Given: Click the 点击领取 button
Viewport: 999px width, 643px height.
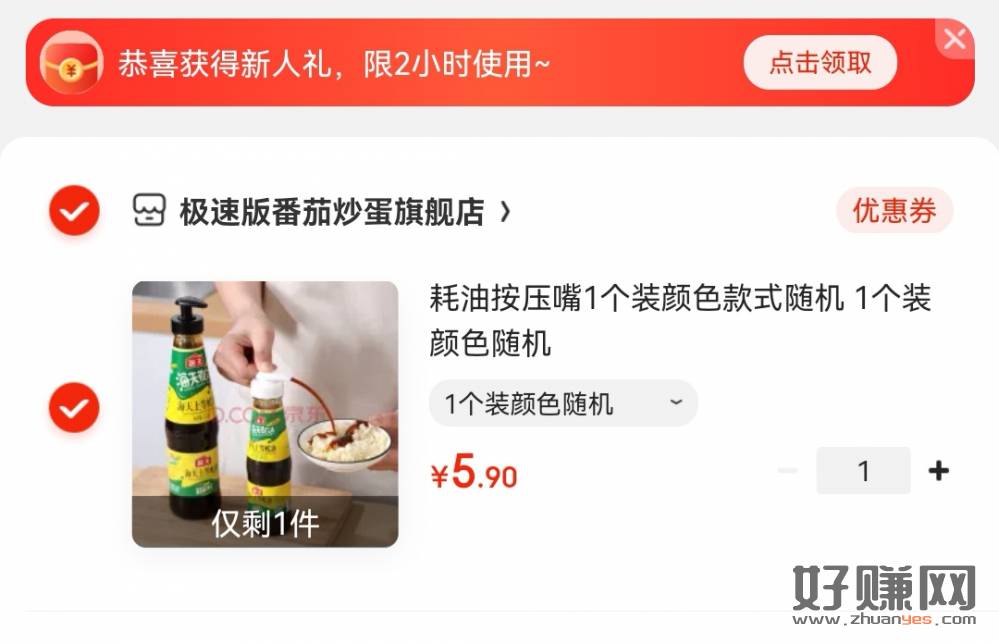Looking at the screenshot, I should tap(820, 62).
